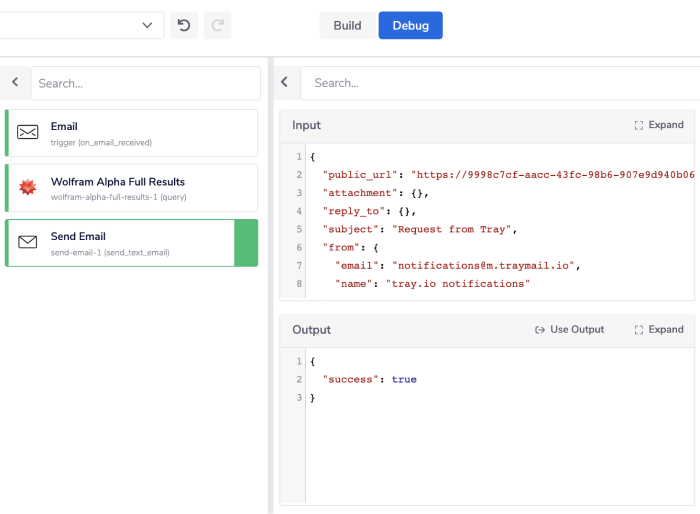Click the Wolfram Alpha red star icon

pyautogui.click(x=28, y=188)
